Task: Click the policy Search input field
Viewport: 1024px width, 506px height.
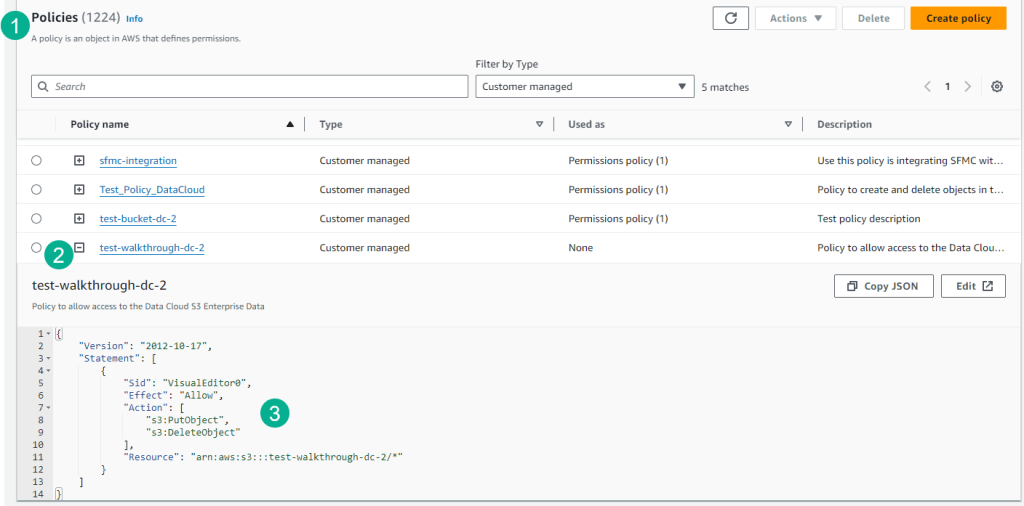Action: click(x=250, y=87)
